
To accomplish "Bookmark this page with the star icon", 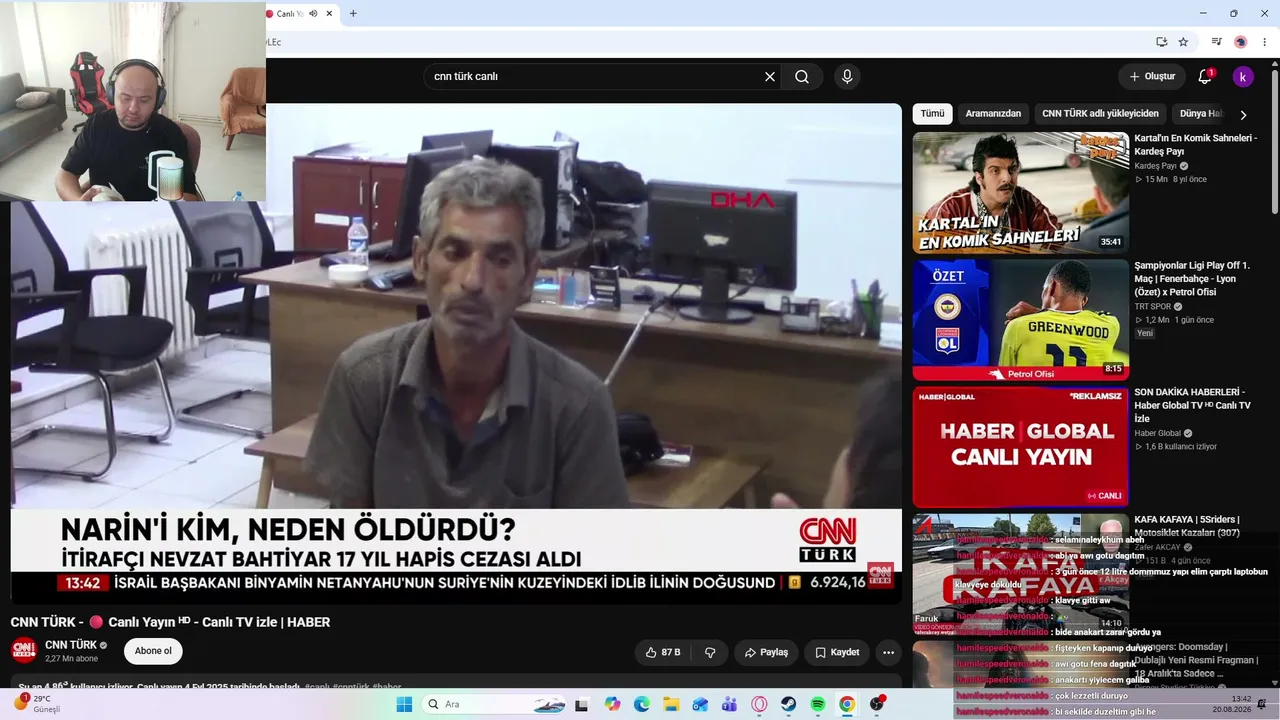I will point(1183,42).
